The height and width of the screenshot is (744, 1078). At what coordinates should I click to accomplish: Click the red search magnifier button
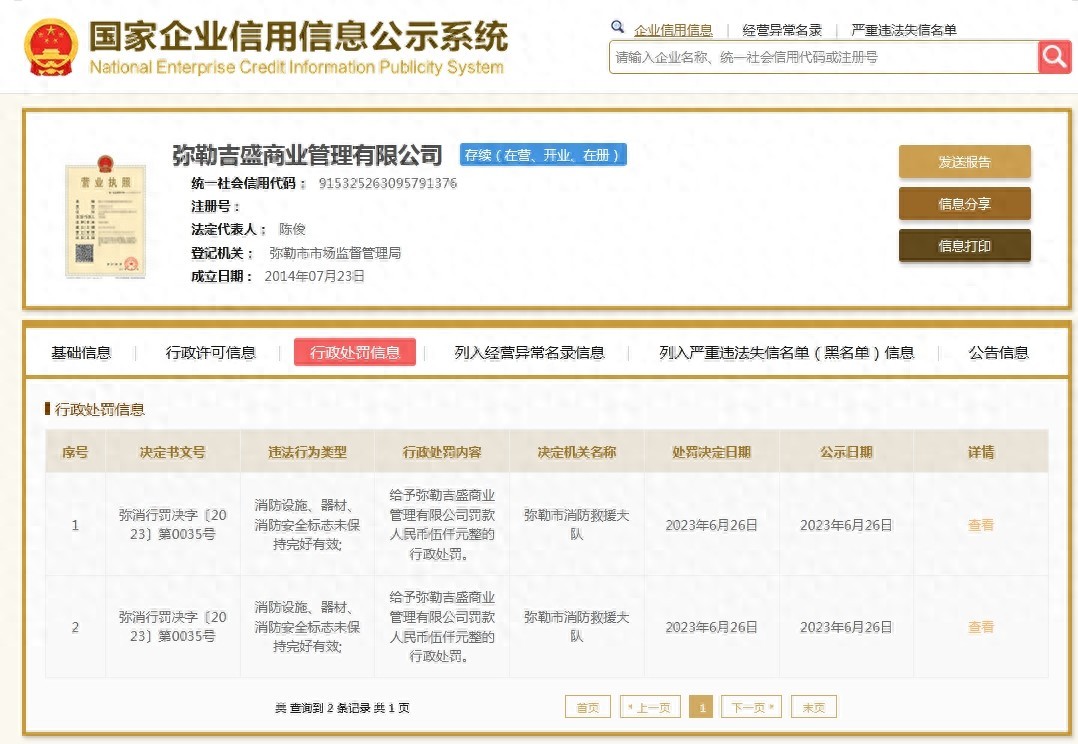(1054, 57)
